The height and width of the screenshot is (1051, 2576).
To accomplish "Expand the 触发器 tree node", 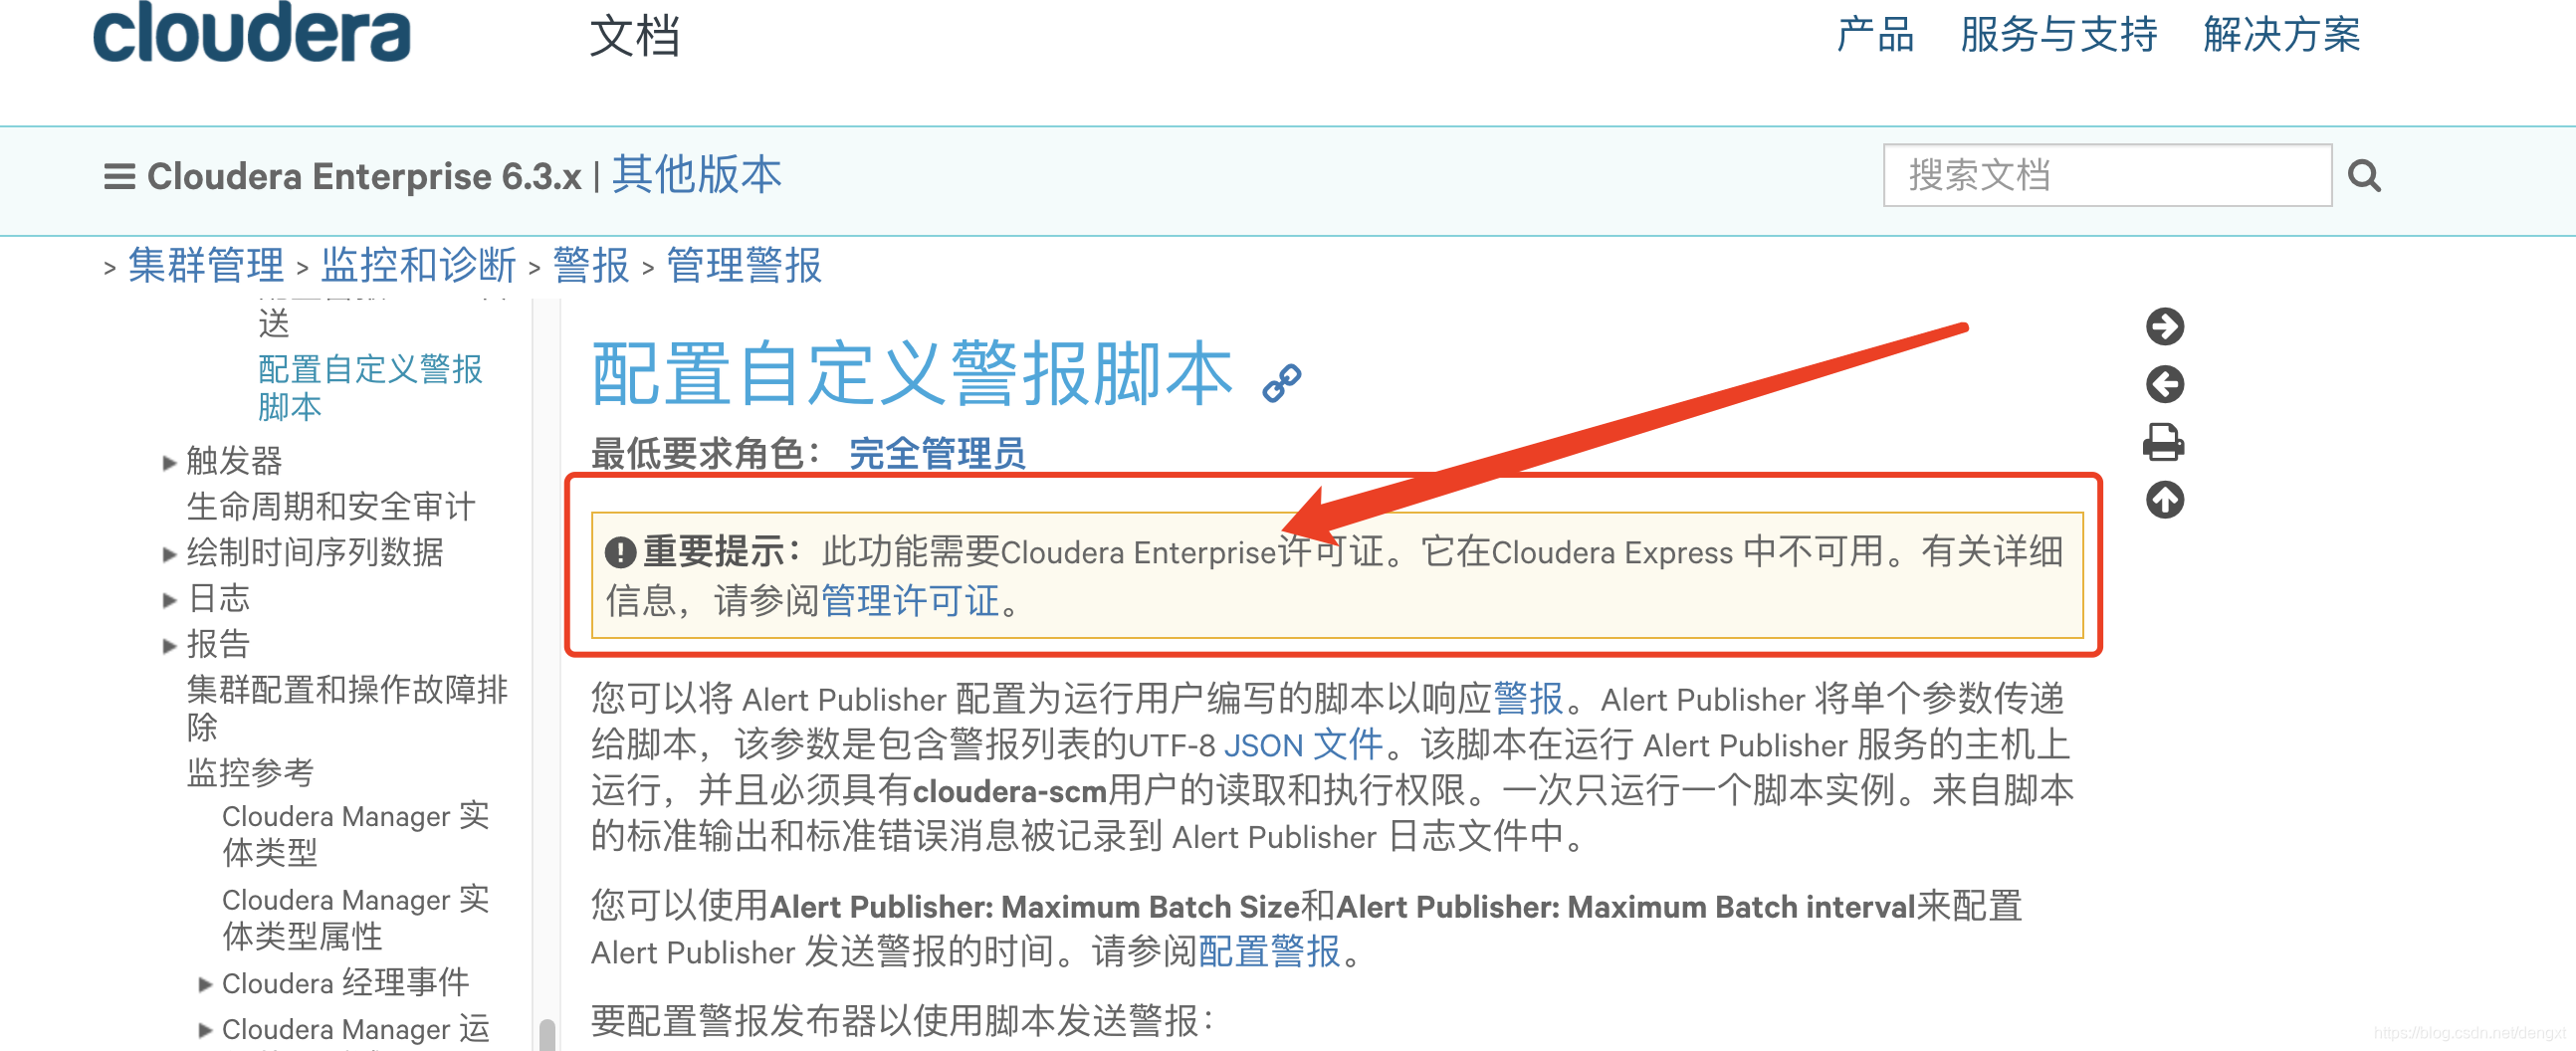I will click(x=169, y=462).
